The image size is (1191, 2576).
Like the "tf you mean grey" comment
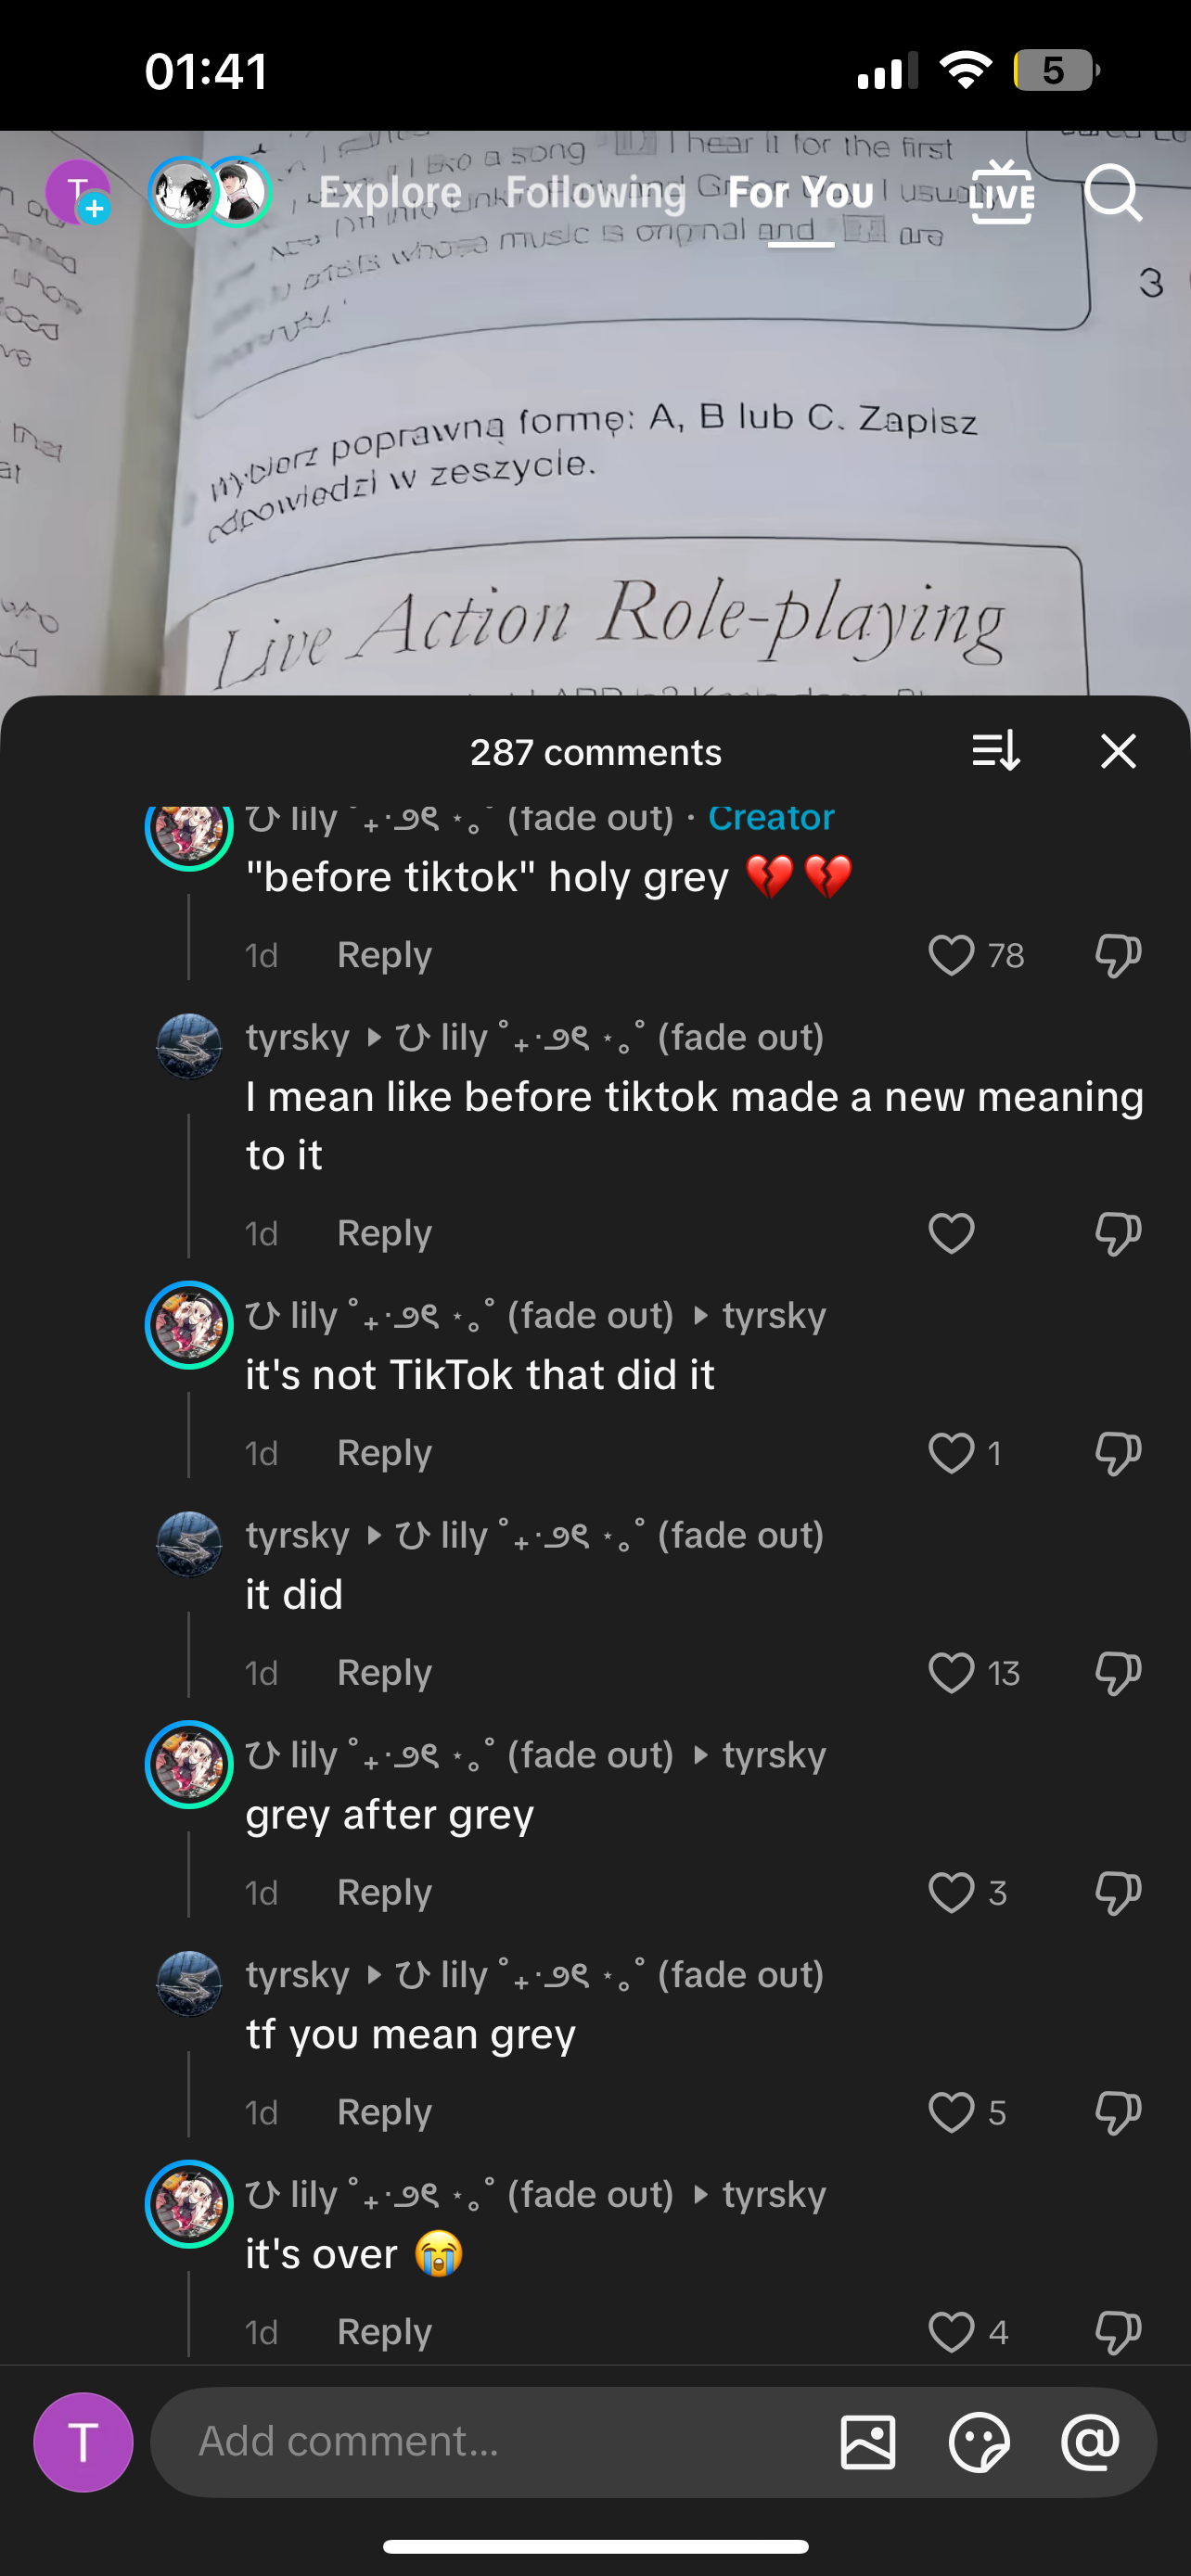[x=951, y=2112]
